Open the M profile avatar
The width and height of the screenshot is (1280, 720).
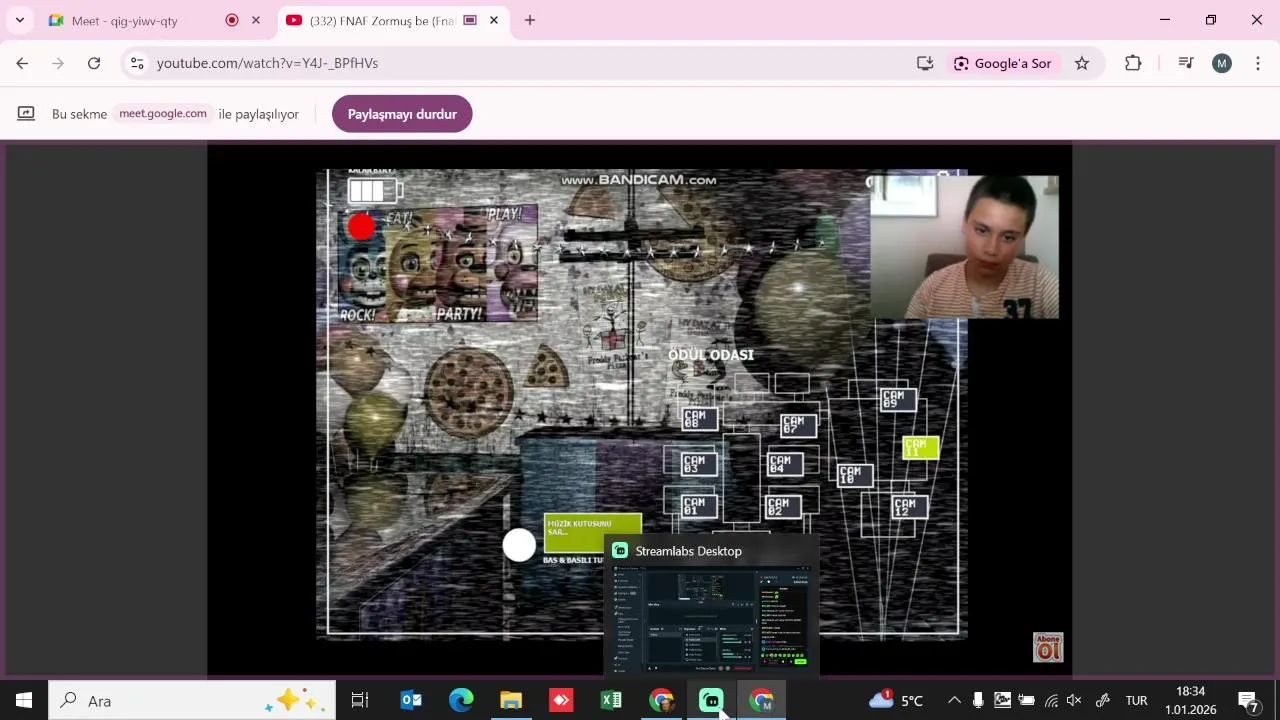(x=1222, y=63)
